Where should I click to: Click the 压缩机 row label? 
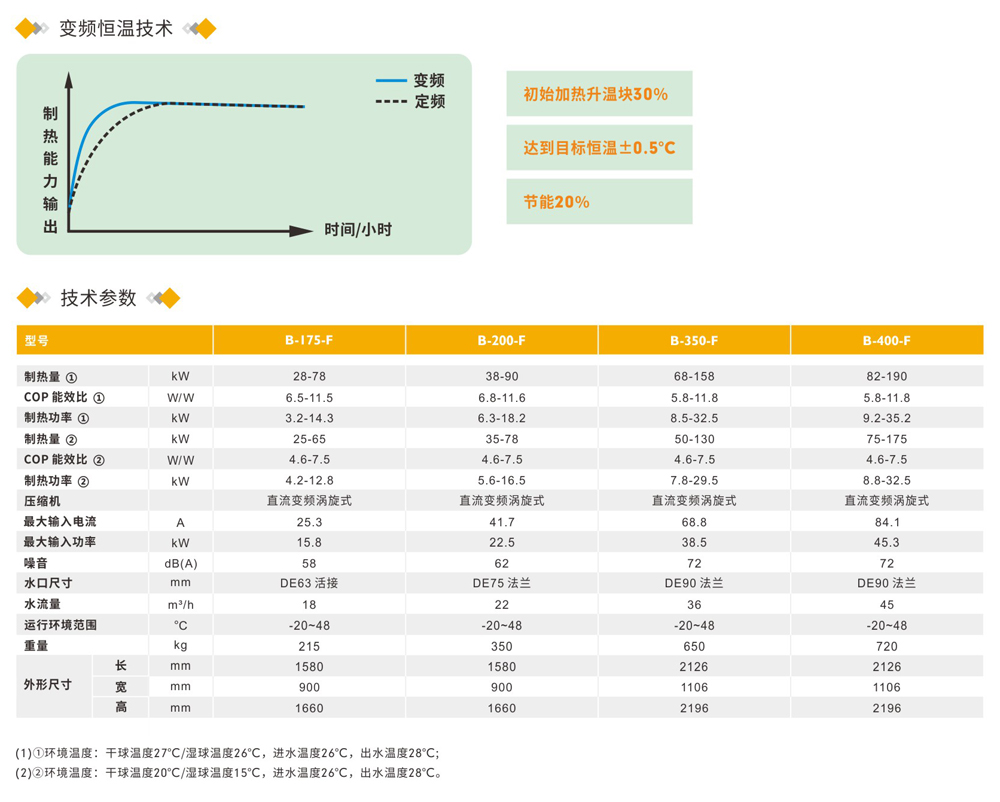coord(42,501)
